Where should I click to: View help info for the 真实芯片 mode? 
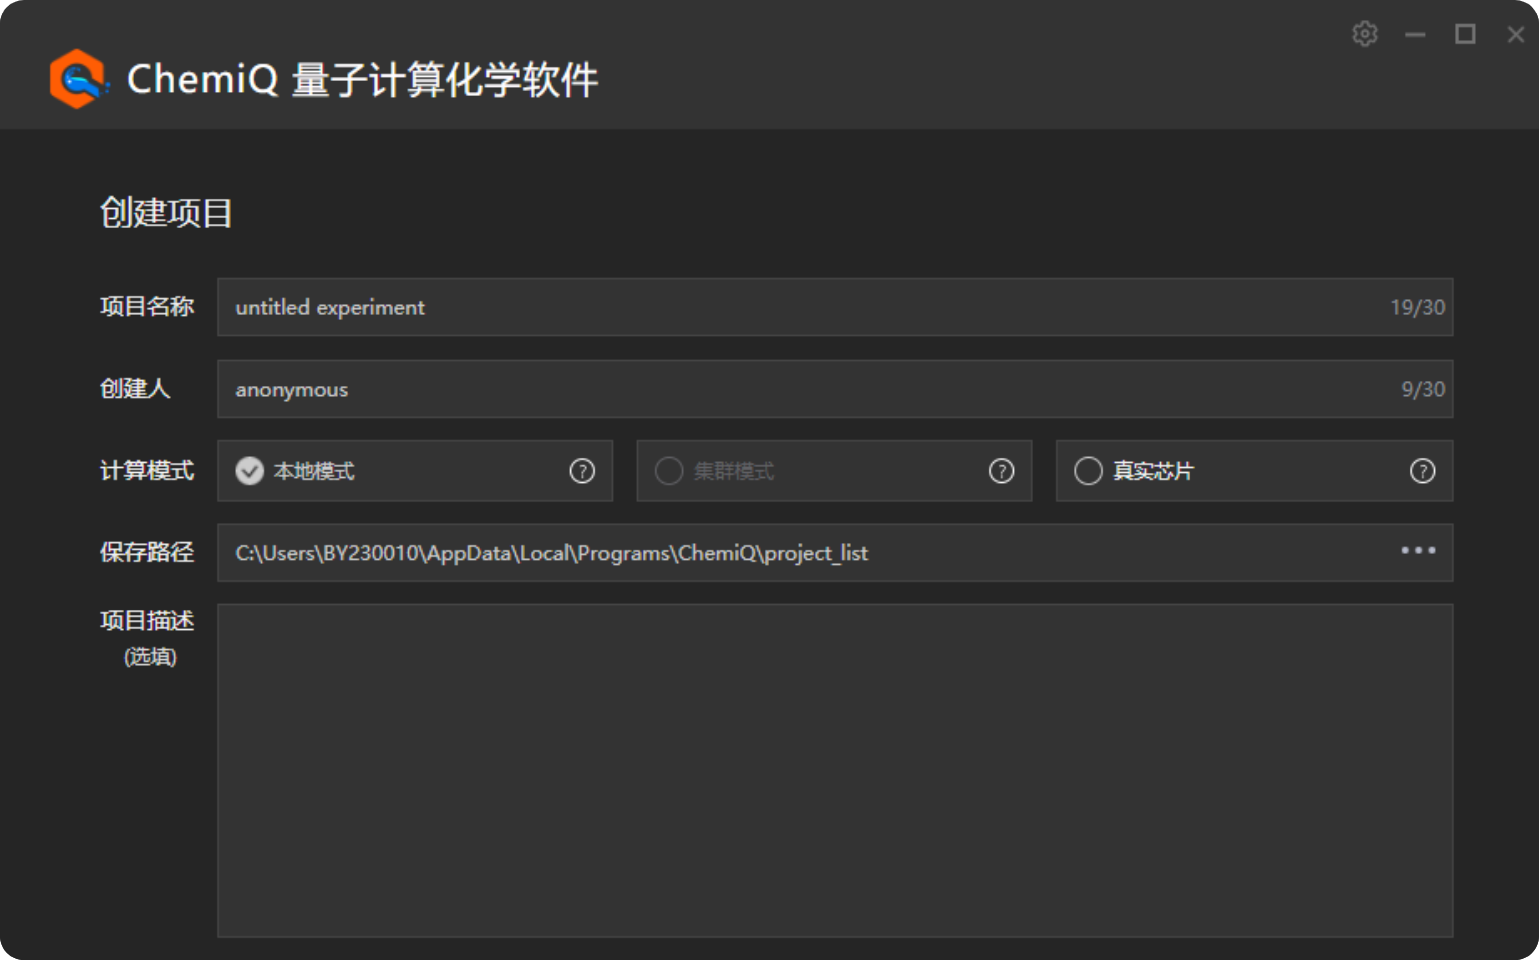tap(1421, 470)
